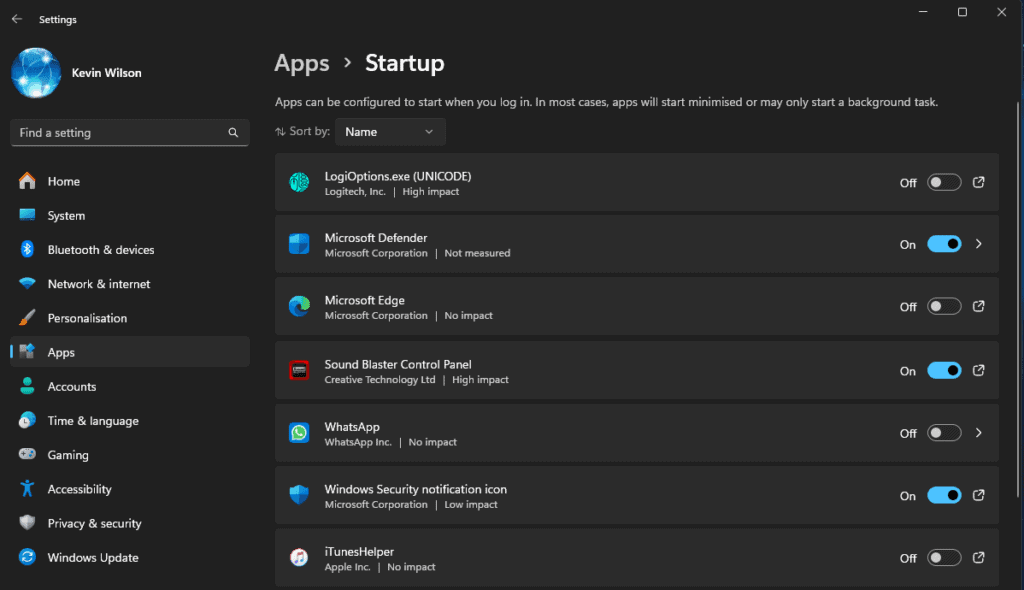Viewport: 1024px width, 590px height.
Task: Enable Microsoft Edge startup toggle
Action: point(944,306)
